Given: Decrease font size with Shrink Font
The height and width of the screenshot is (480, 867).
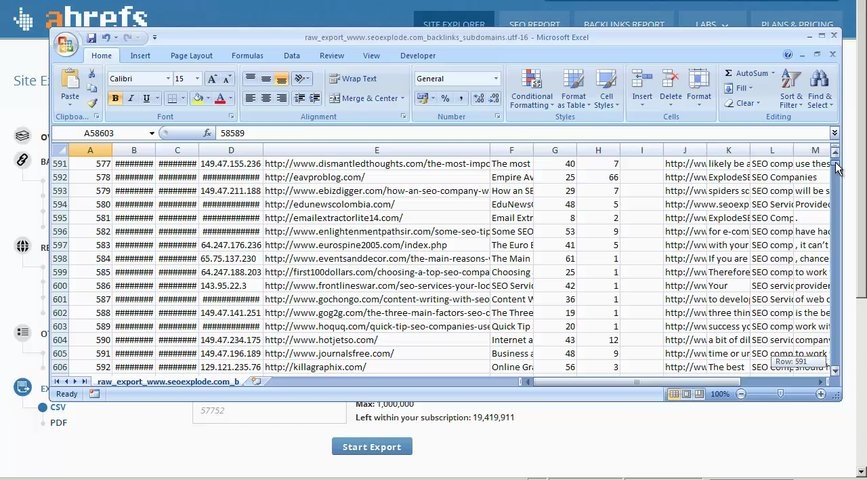Looking at the screenshot, I should point(227,79).
